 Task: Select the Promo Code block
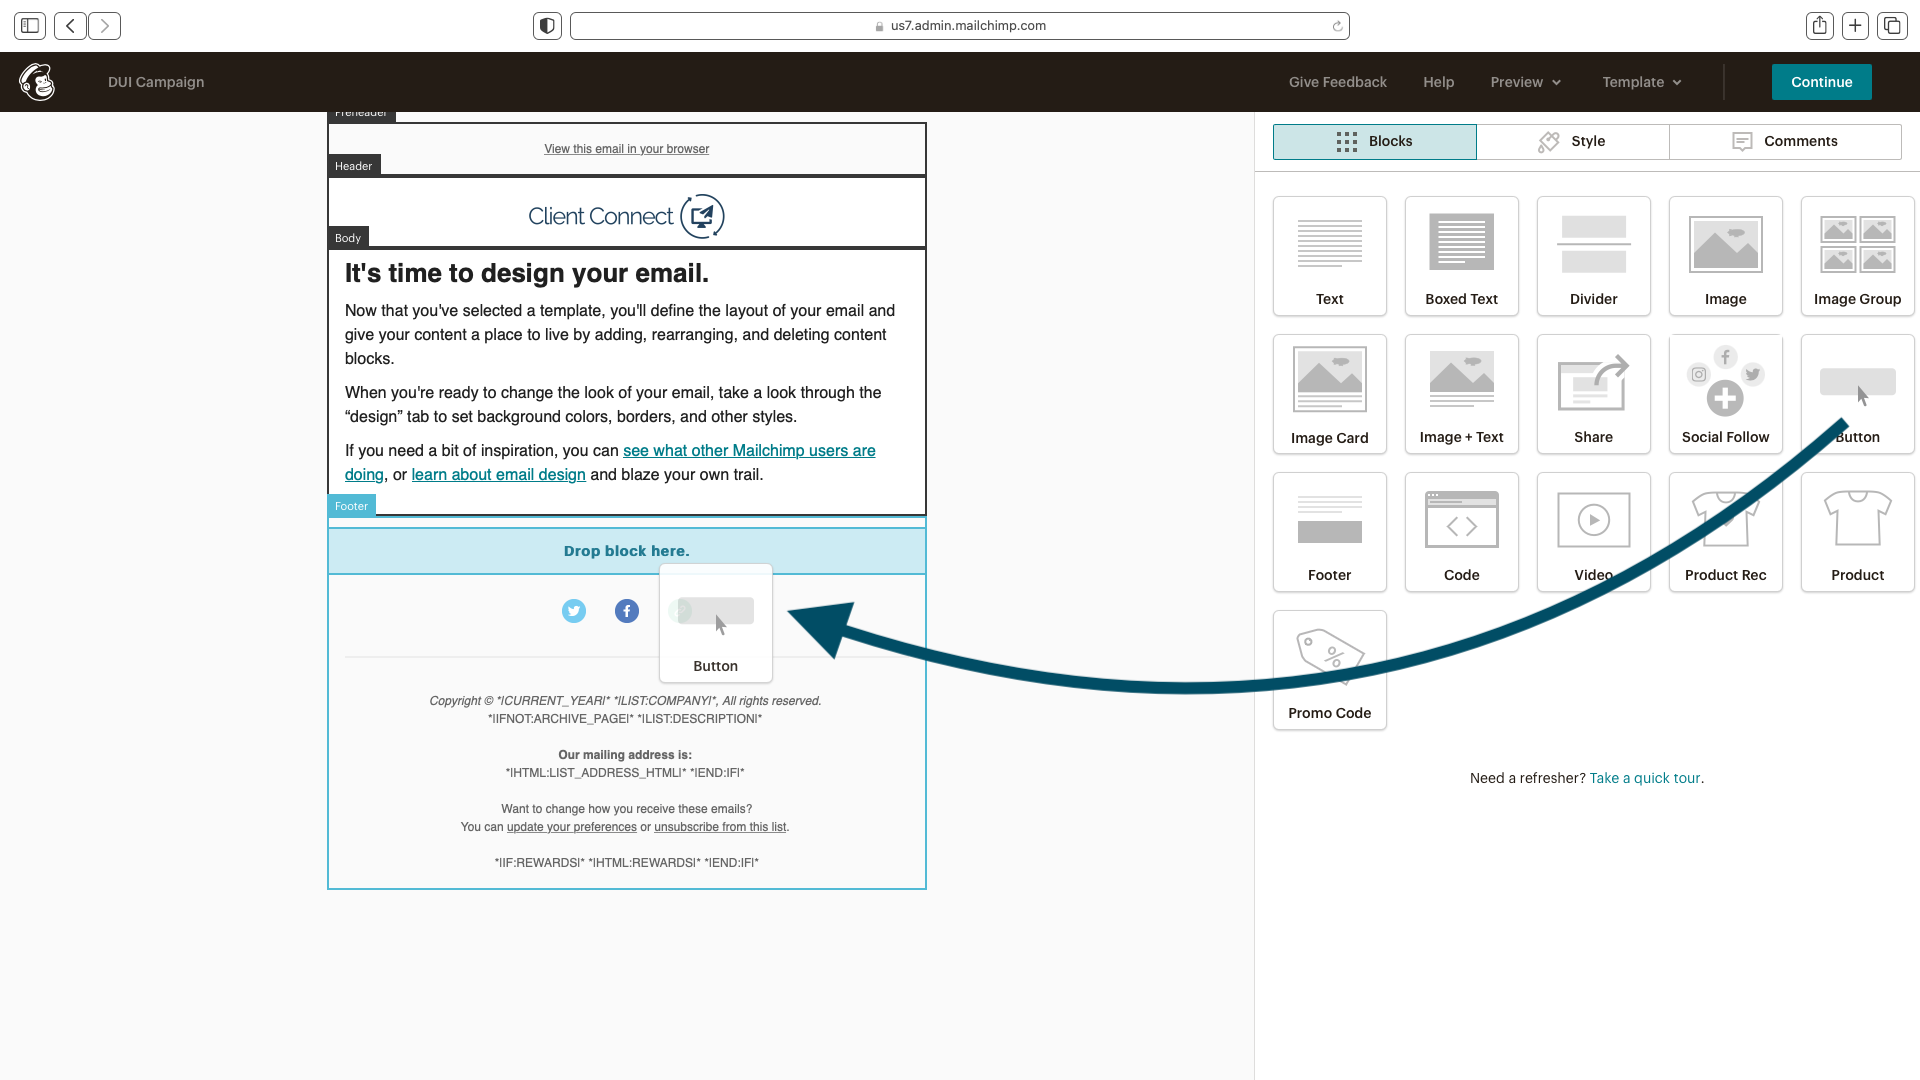click(1329, 670)
